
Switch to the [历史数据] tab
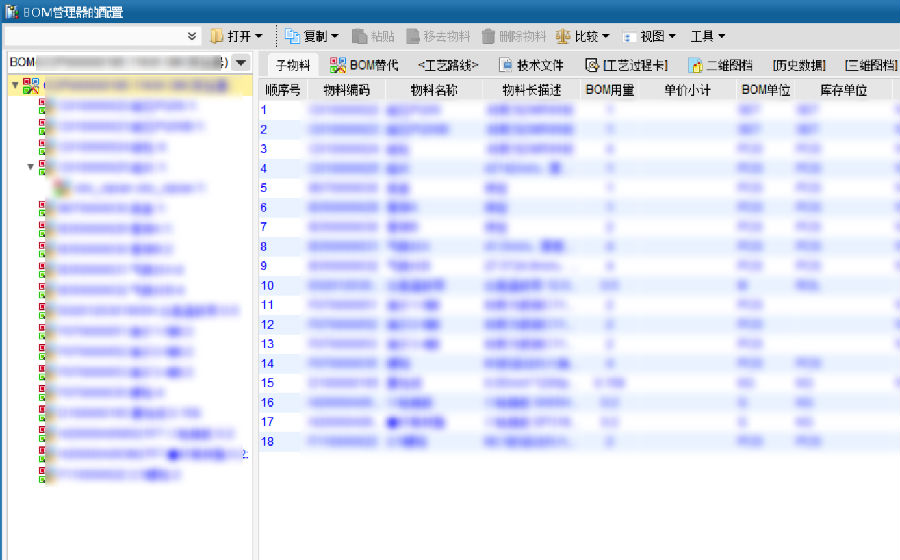[x=799, y=65]
